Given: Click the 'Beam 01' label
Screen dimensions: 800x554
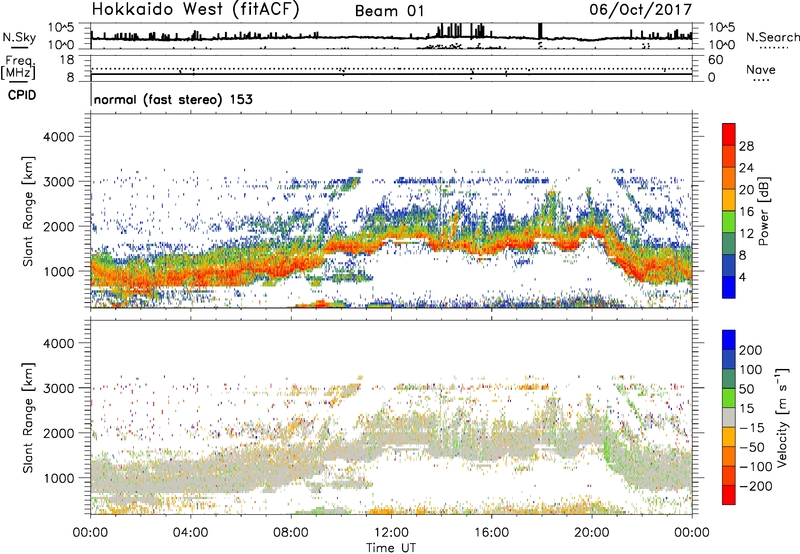Looking at the screenshot, I should tap(389, 11).
